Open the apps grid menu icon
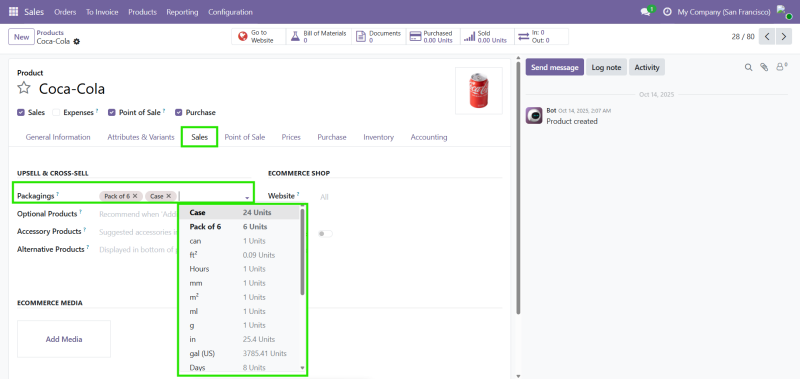This screenshot has width=800, height=379. tap(13, 12)
